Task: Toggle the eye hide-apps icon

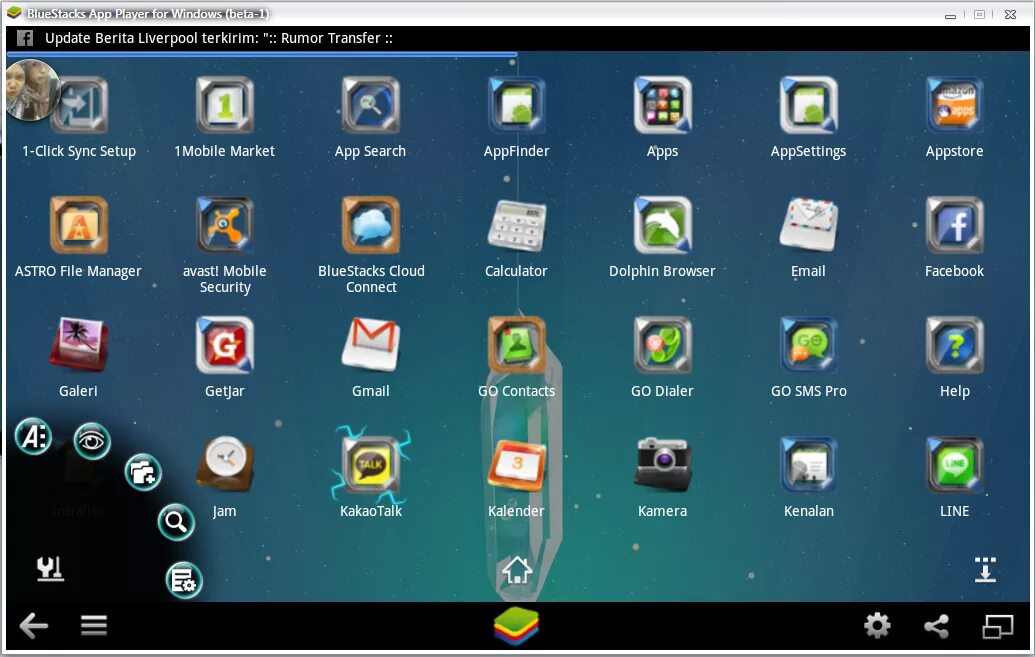Action: coord(92,441)
